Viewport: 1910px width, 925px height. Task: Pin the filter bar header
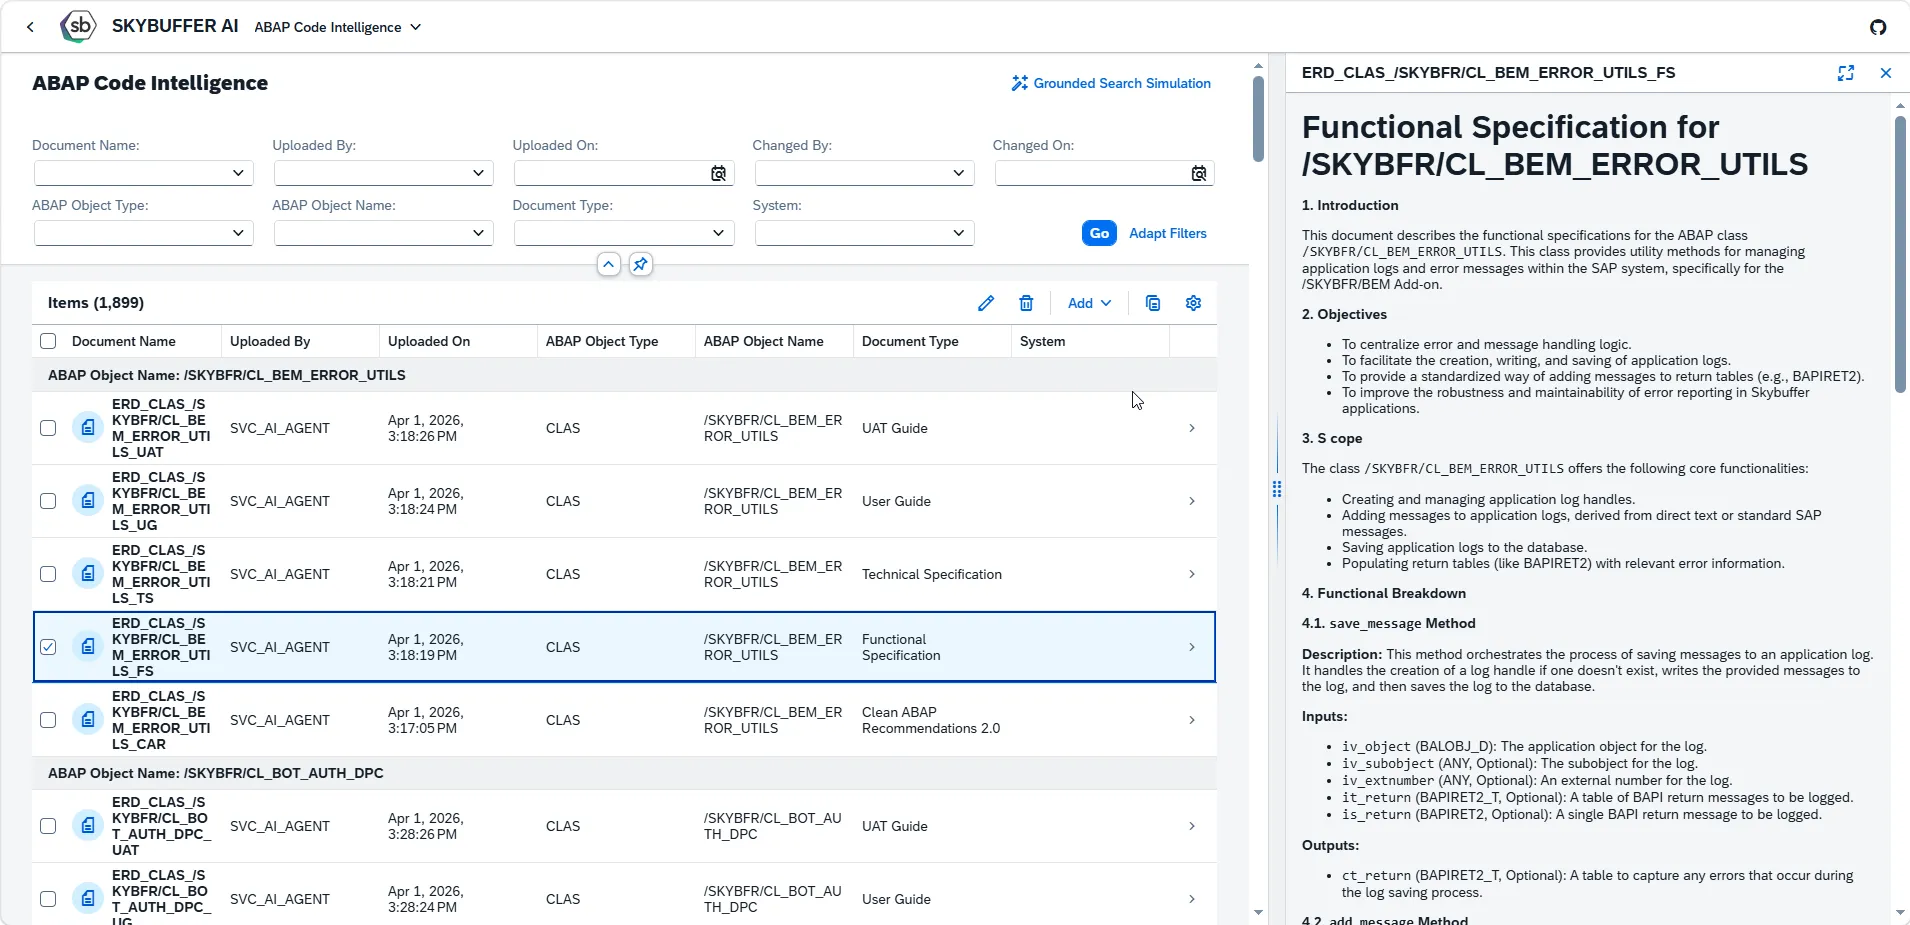click(x=641, y=264)
